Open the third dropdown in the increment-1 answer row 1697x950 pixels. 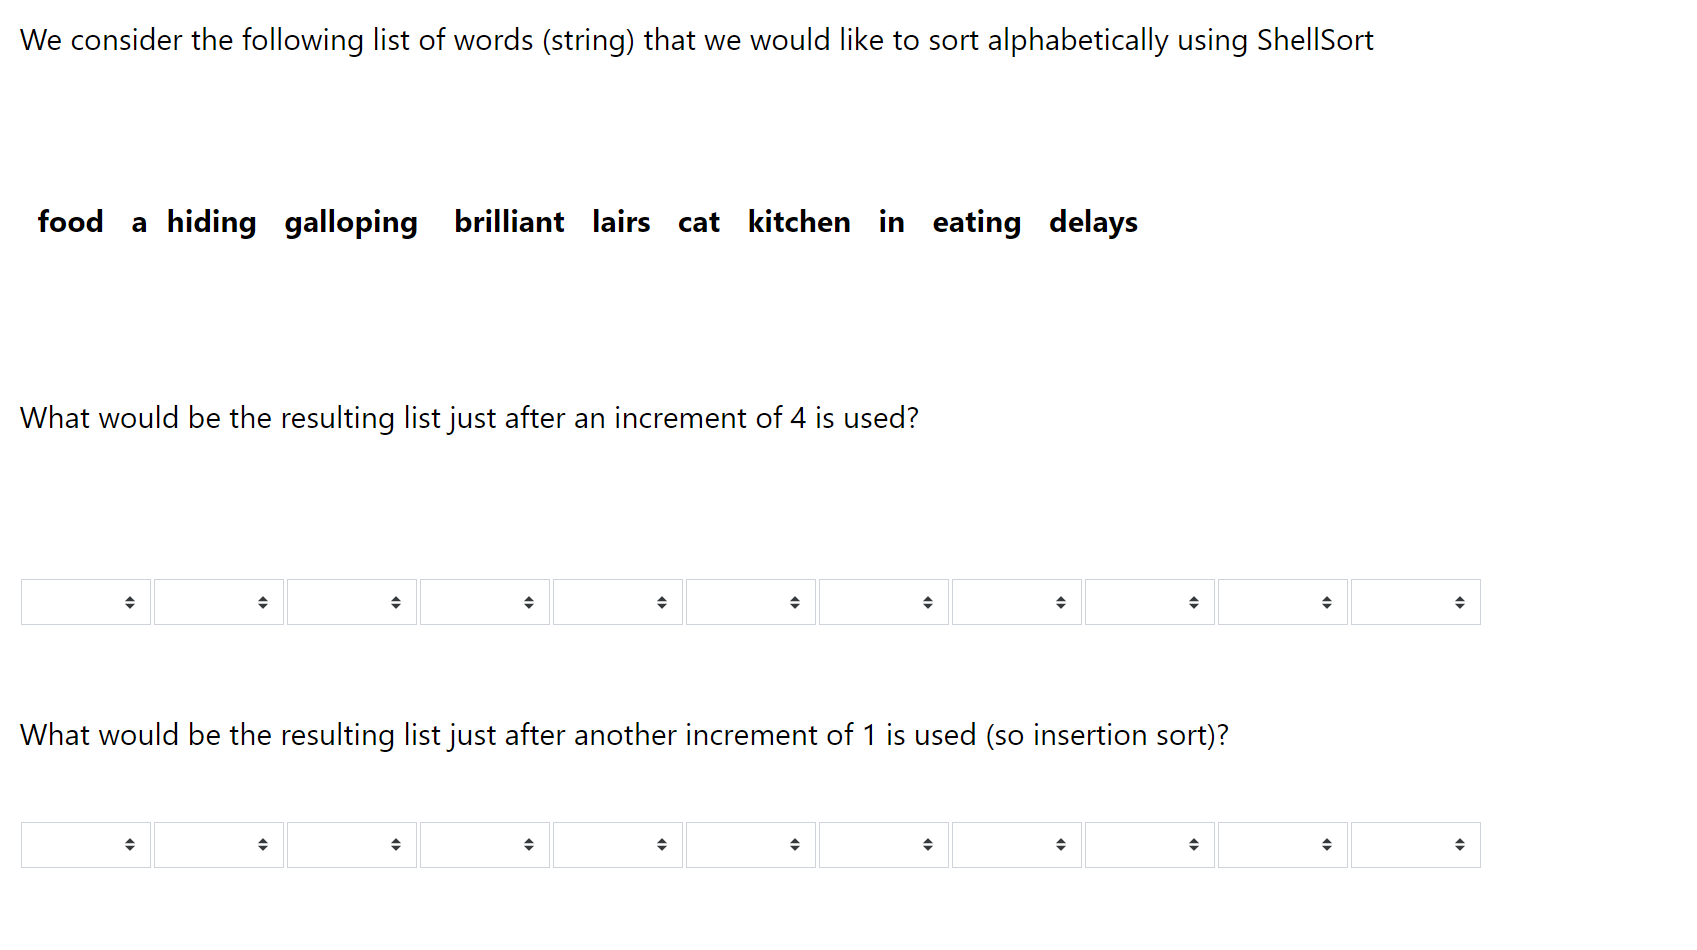pos(352,845)
